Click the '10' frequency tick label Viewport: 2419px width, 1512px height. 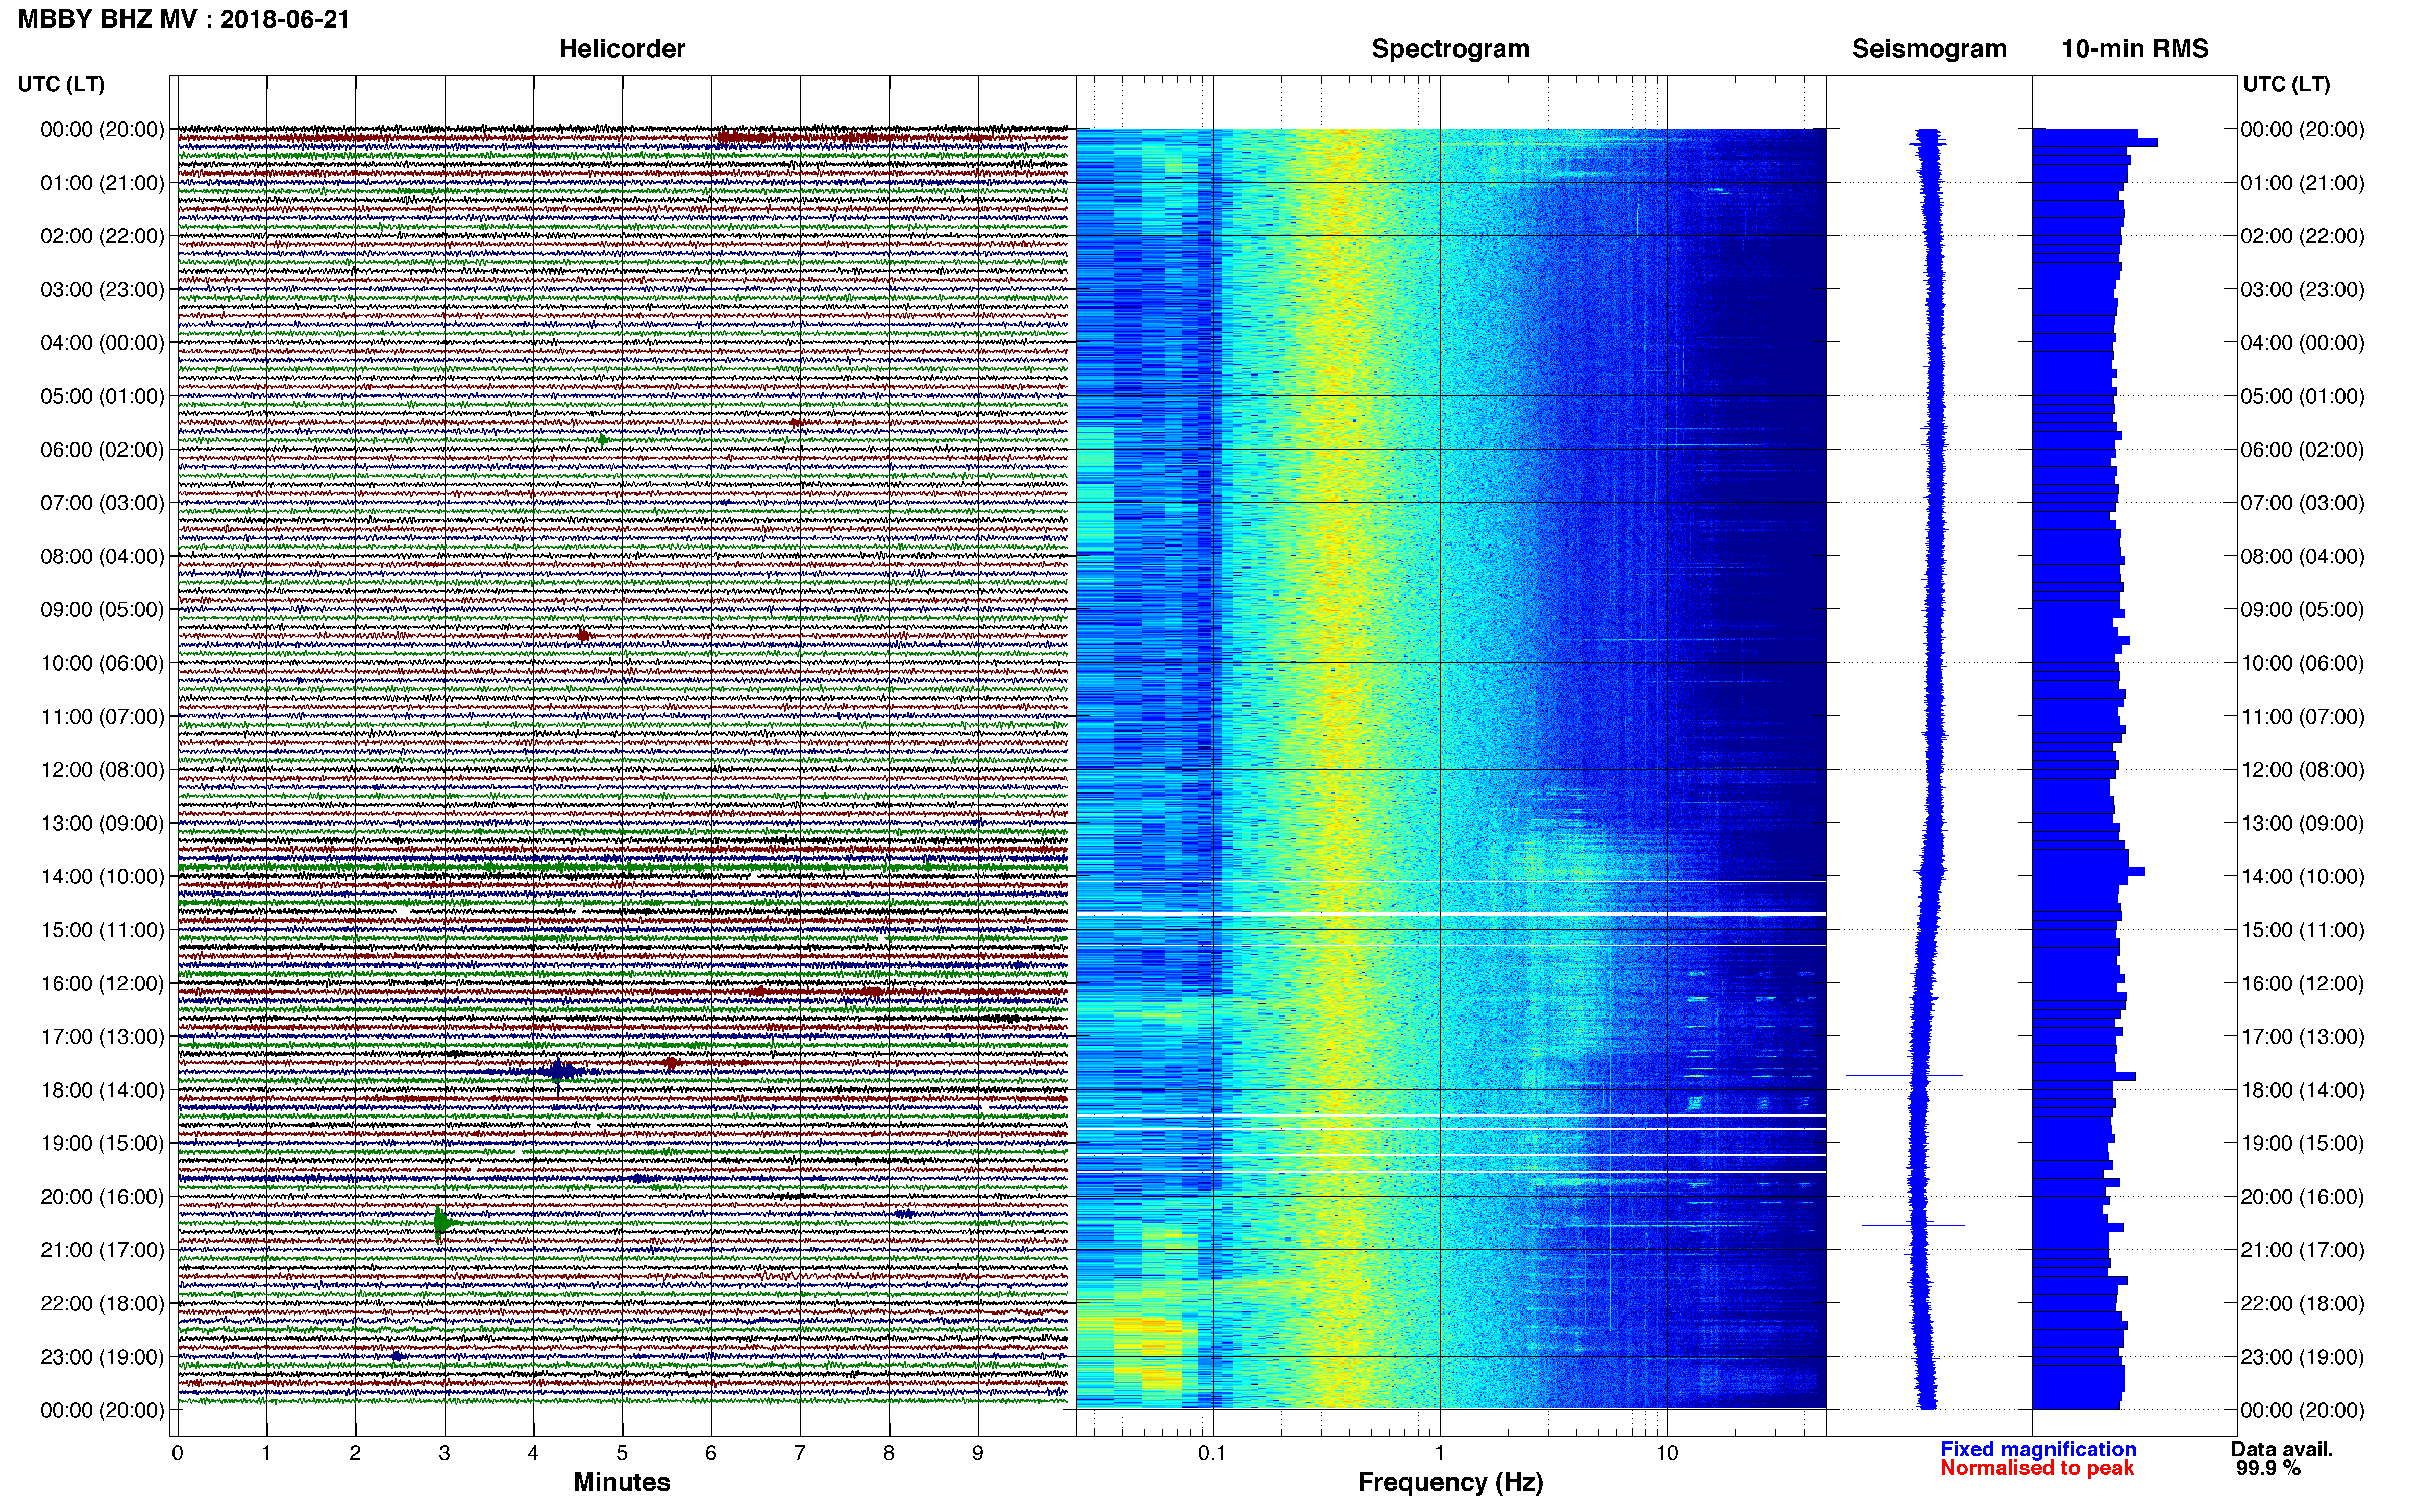pos(1666,1453)
